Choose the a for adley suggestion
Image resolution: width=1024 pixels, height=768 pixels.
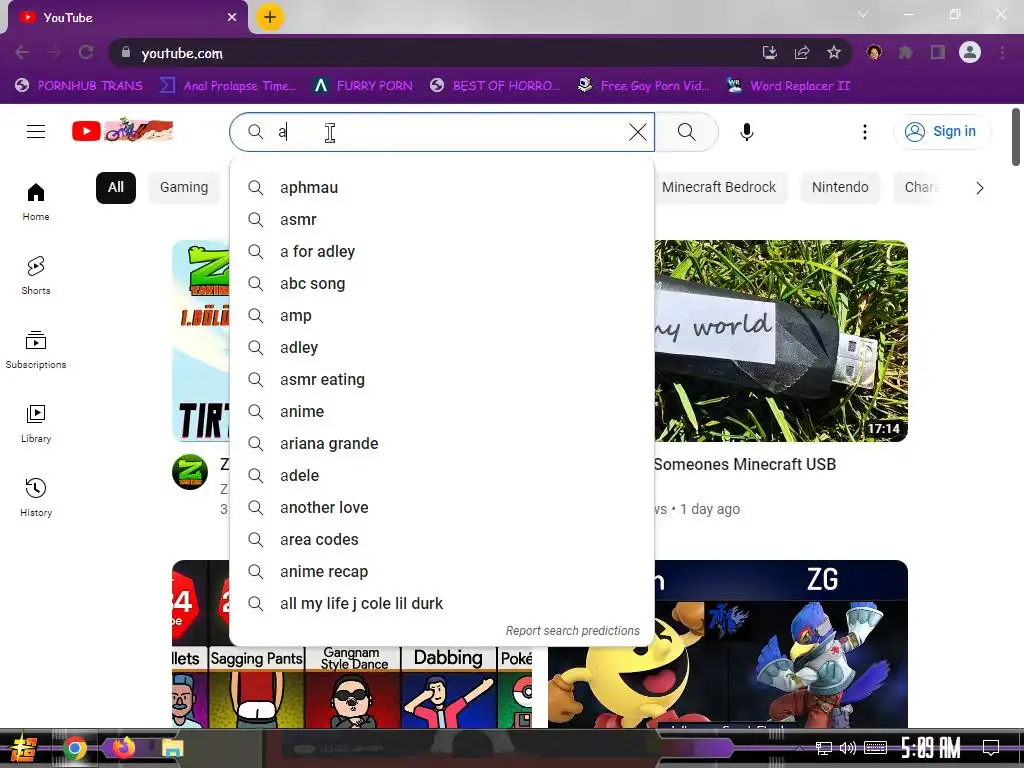point(442,251)
